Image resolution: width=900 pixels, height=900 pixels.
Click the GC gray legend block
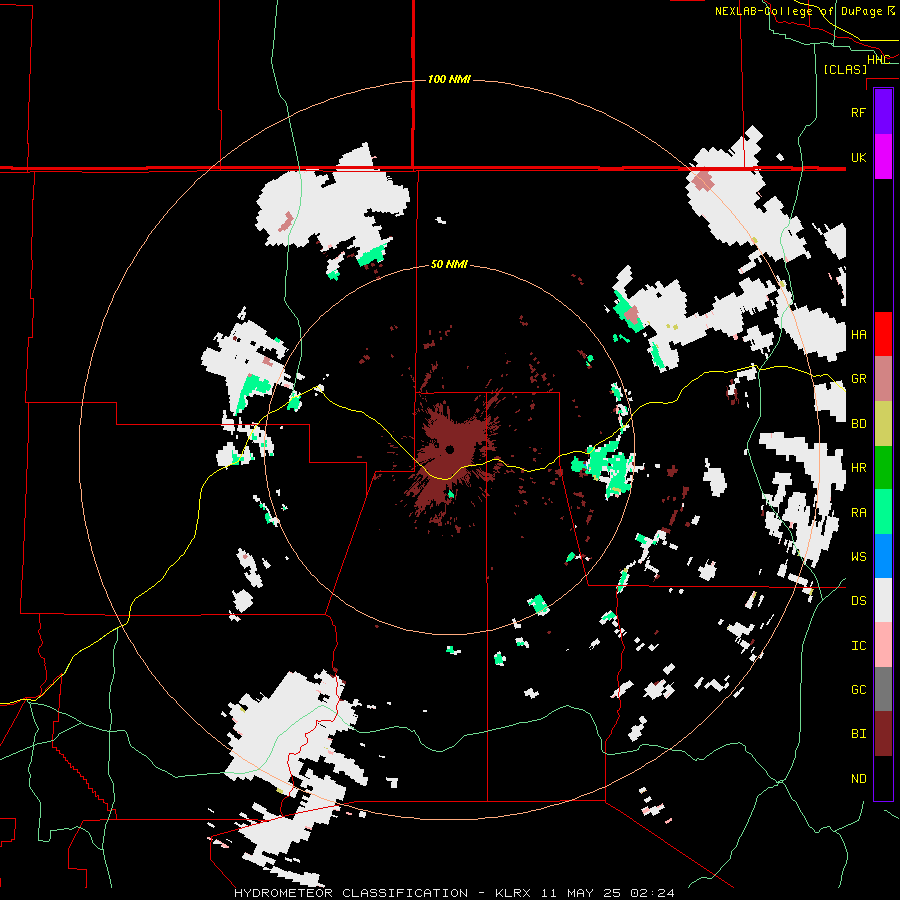pos(883,689)
